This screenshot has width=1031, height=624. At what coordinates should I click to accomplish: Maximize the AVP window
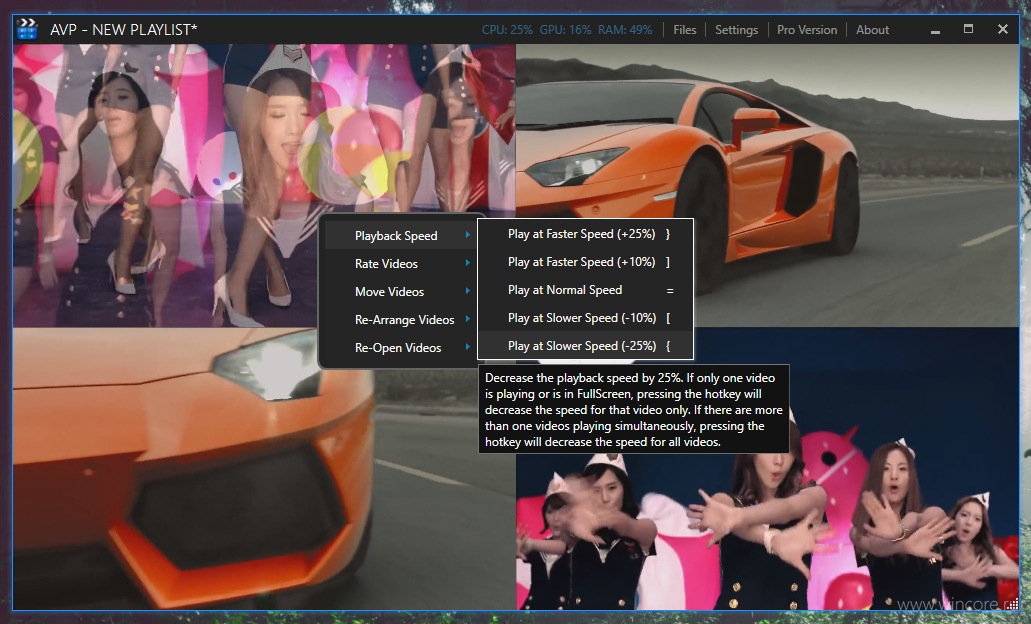(968, 29)
